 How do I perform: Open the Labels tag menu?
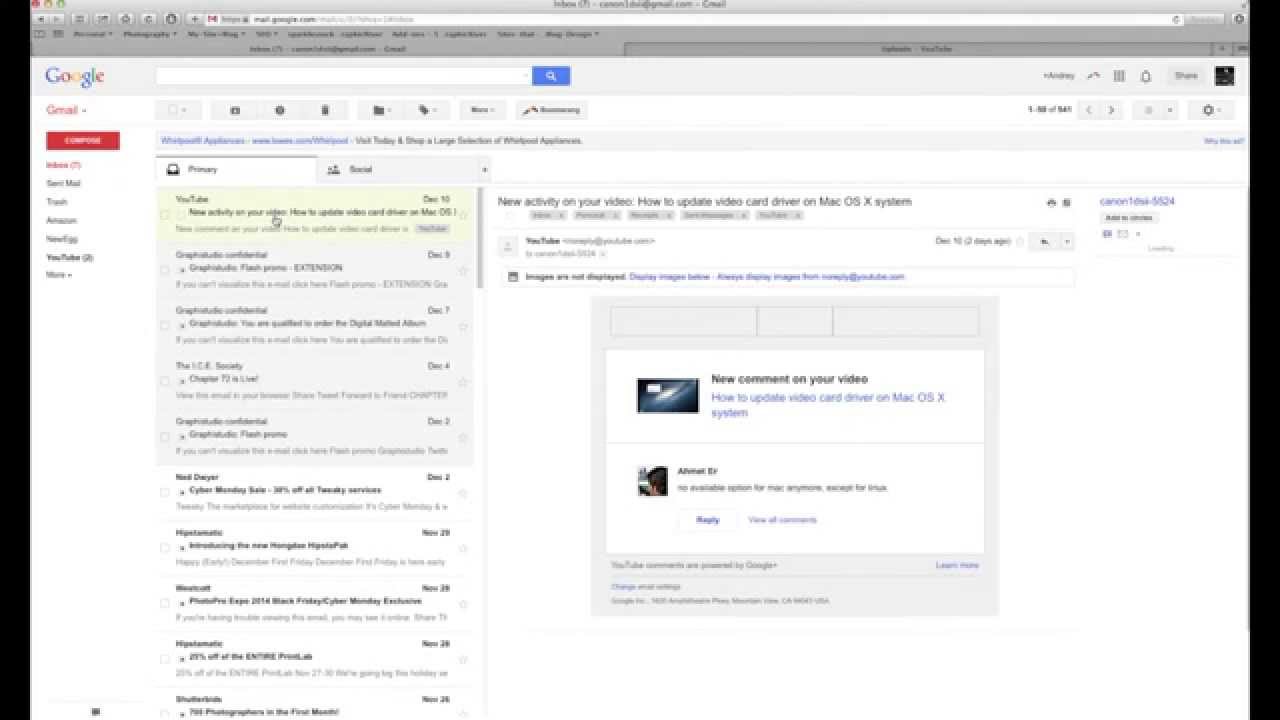point(427,110)
